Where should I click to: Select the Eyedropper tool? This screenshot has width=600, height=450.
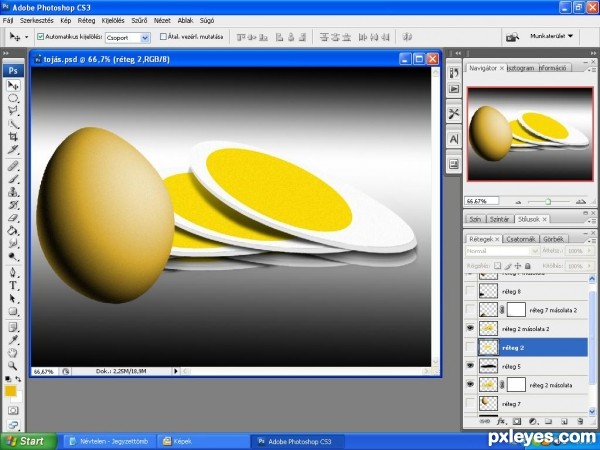coord(13,340)
